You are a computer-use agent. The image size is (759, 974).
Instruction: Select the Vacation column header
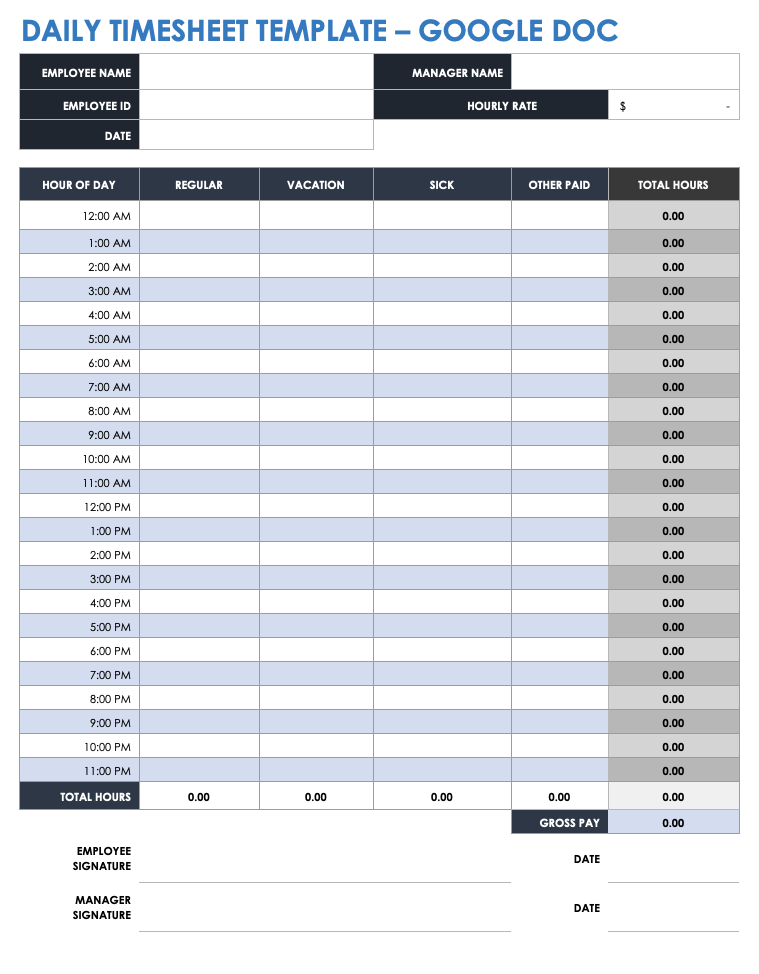pyautogui.click(x=316, y=185)
